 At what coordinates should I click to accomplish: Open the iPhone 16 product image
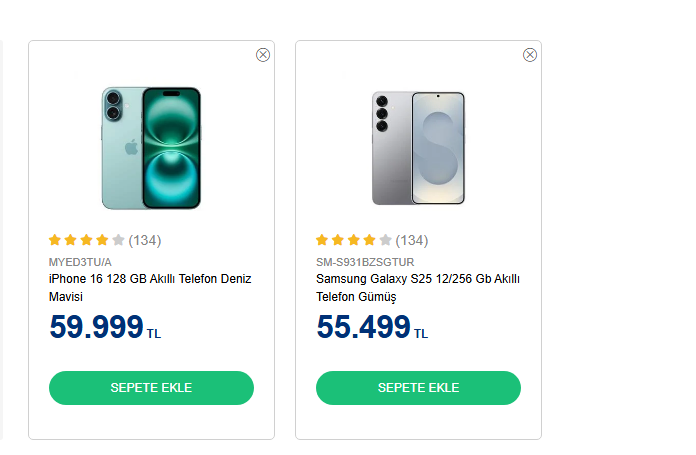click(x=151, y=147)
